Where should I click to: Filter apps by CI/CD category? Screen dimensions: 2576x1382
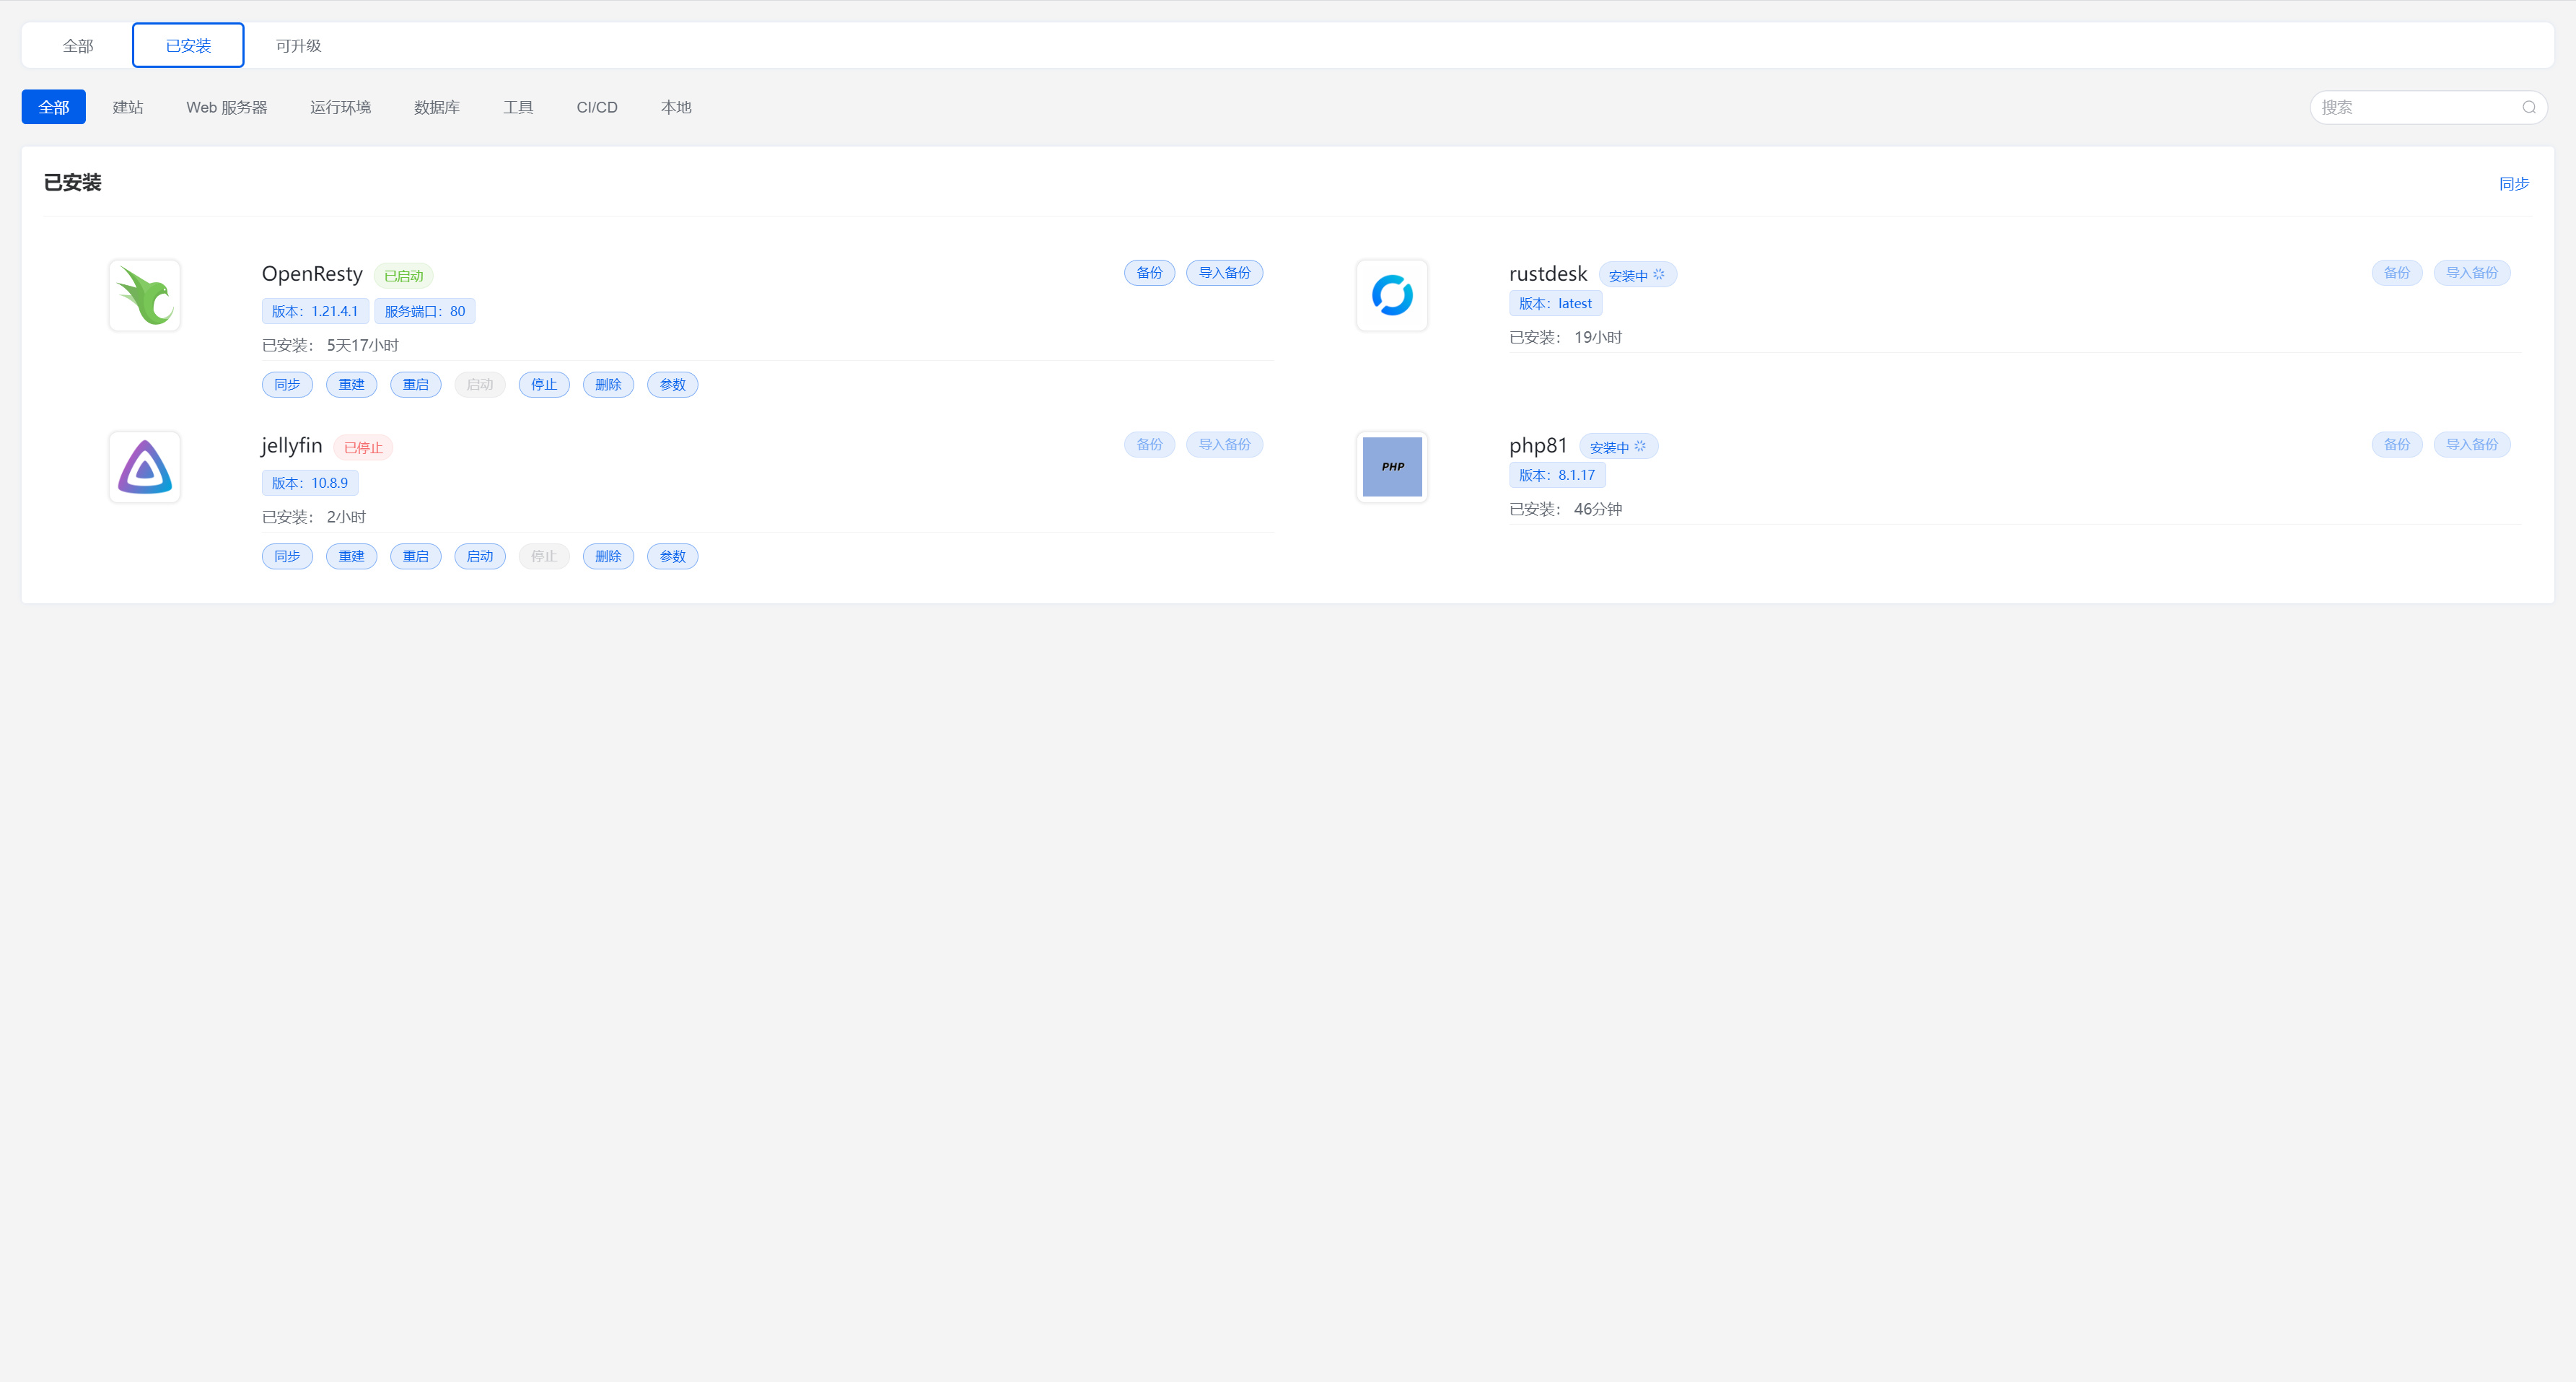pyautogui.click(x=596, y=107)
